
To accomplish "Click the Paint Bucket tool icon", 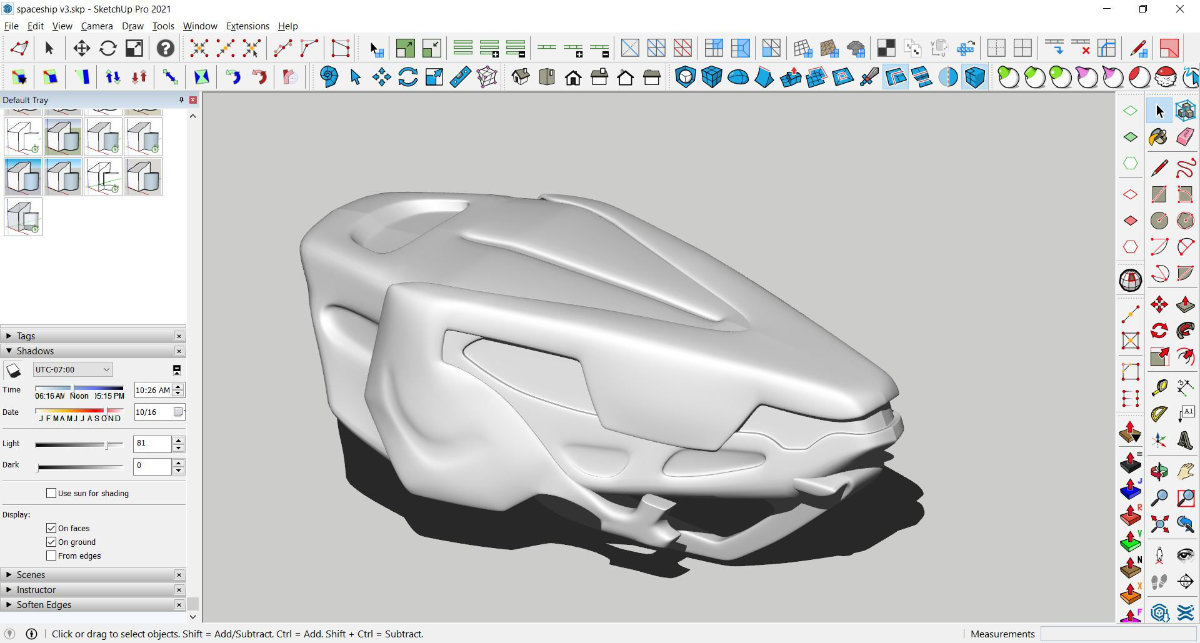I will [1159, 137].
